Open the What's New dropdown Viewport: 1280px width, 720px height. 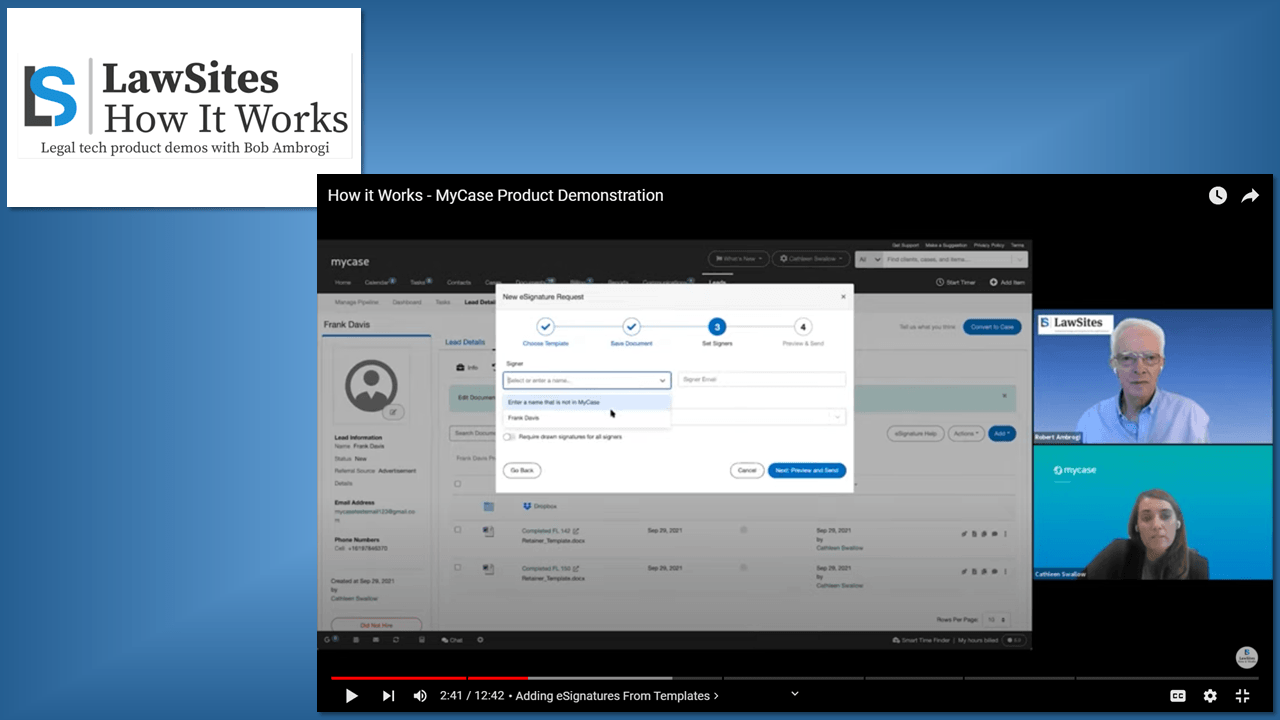(738, 258)
